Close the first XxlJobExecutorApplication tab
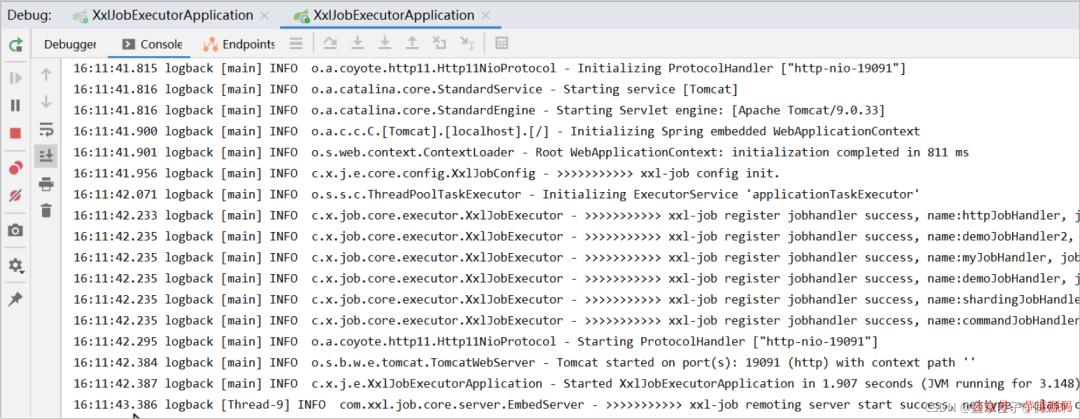The height and width of the screenshot is (419, 1080). (x=264, y=15)
